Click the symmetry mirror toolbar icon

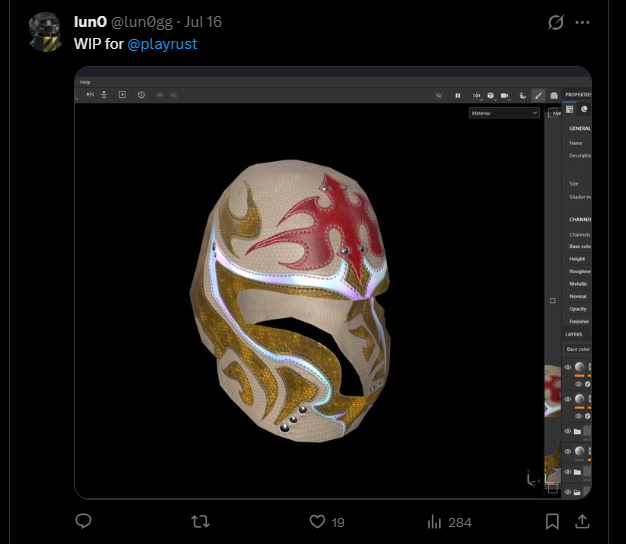click(x=90, y=95)
